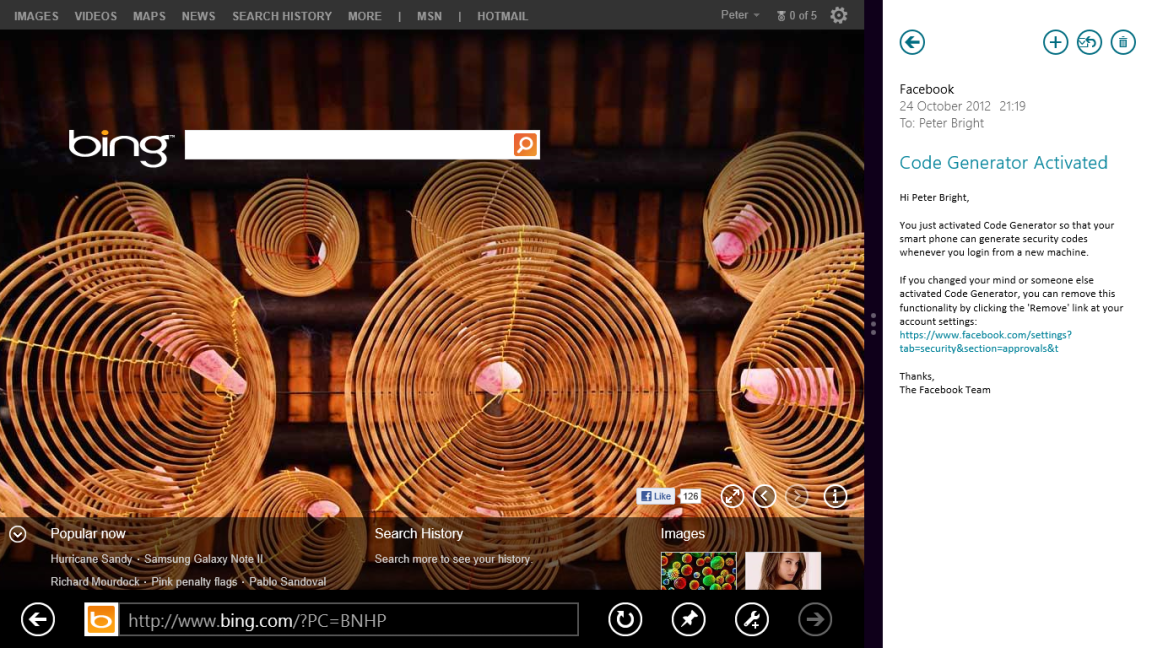View the Bing image in fullscreen
This screenshot has width=1152, height=648.
coord(733,495)
